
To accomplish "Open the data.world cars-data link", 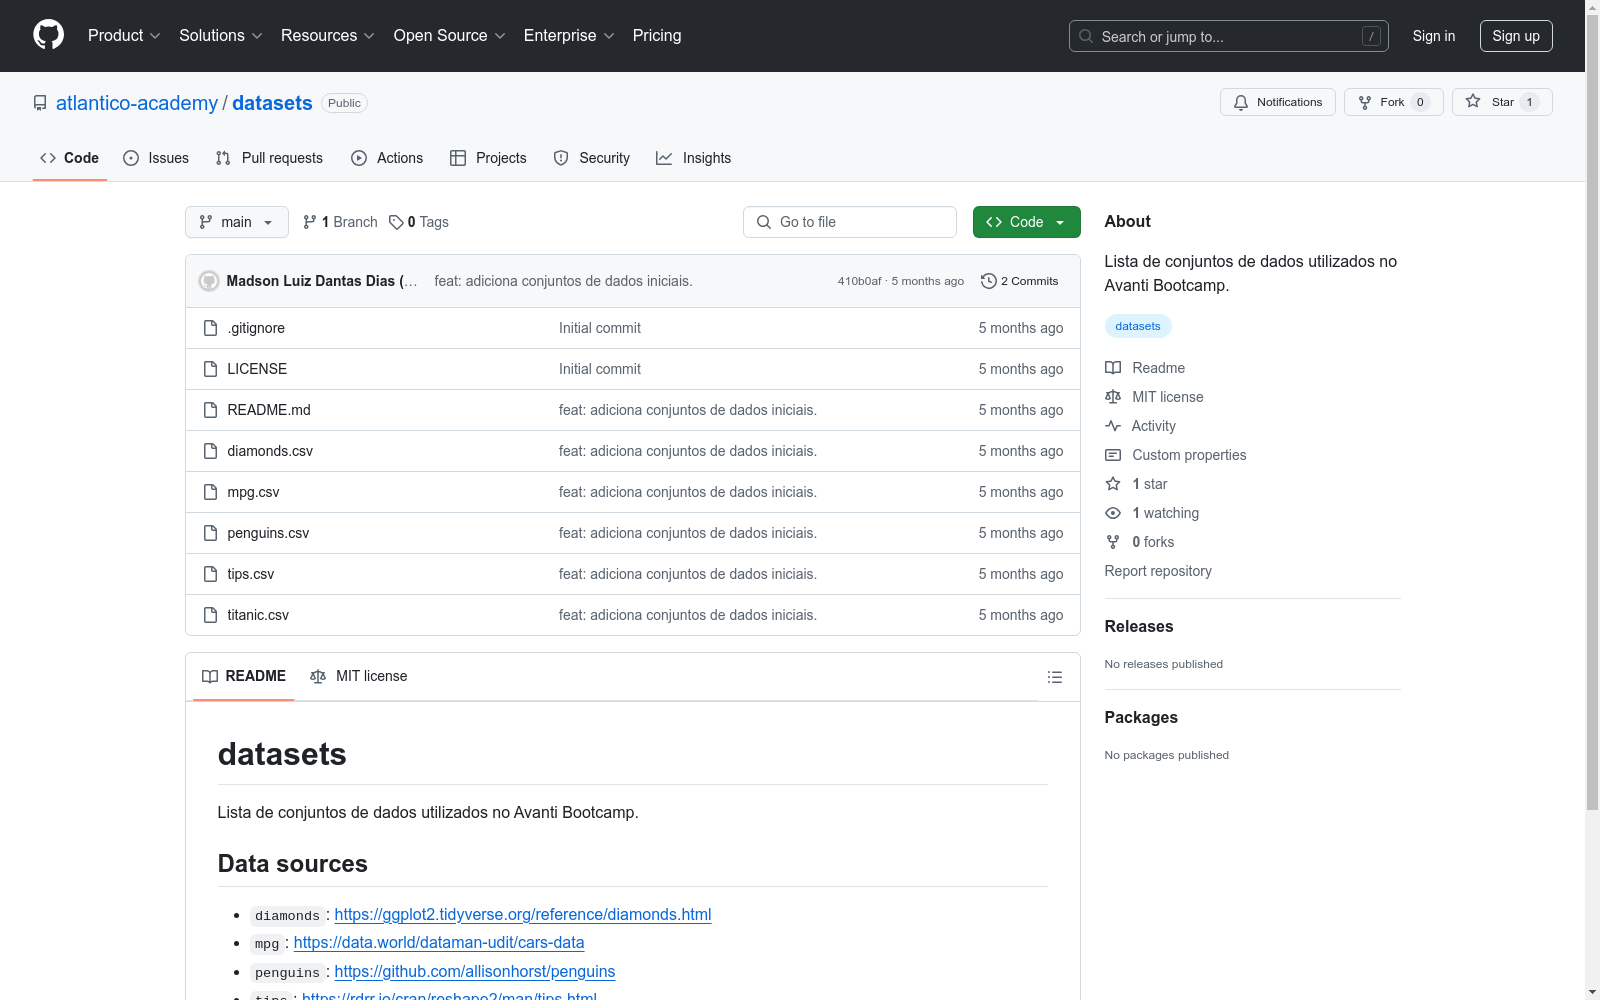I will click(439, 942).
